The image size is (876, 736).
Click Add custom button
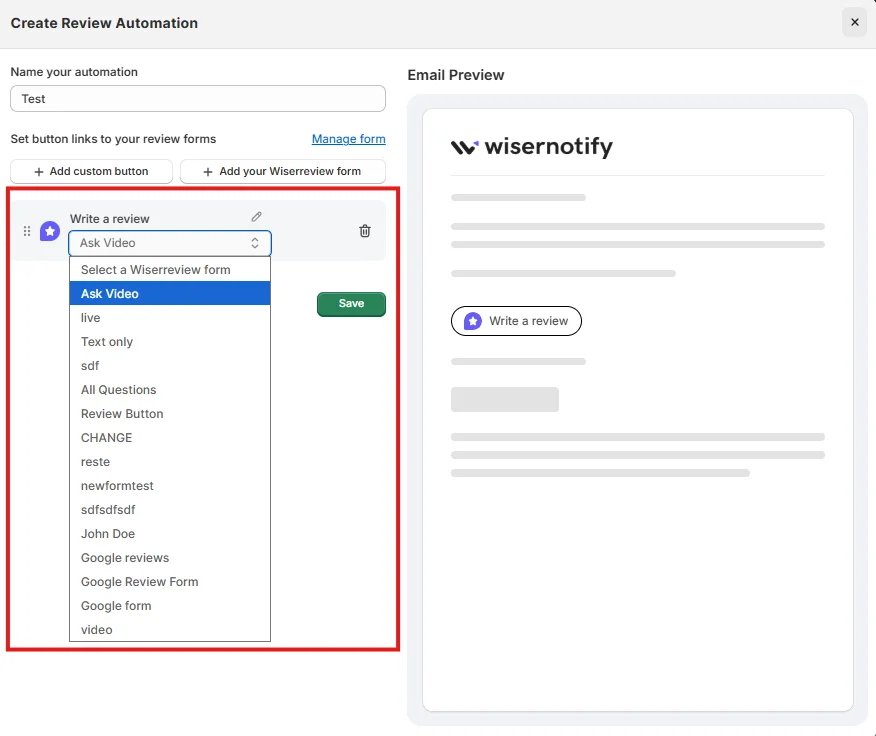point(91,171)
